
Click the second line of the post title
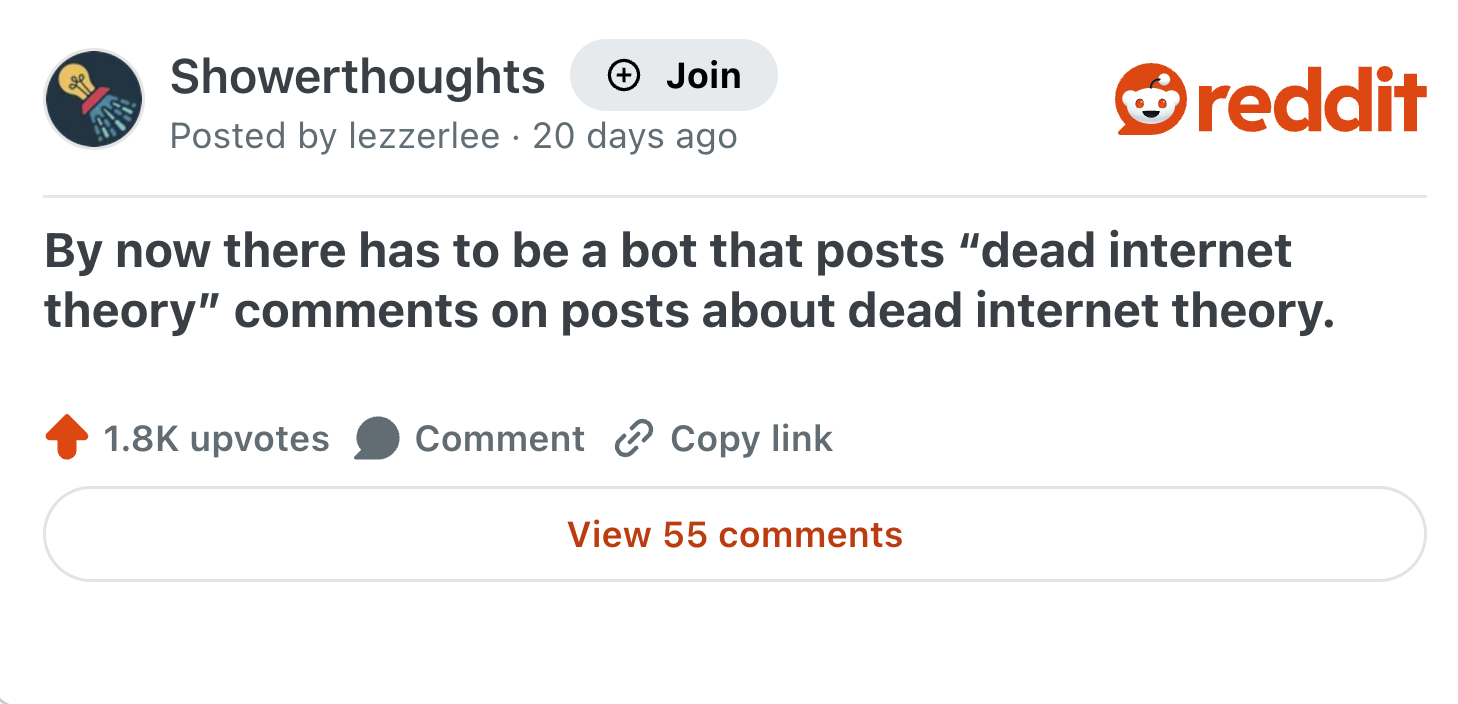(689, 311)
